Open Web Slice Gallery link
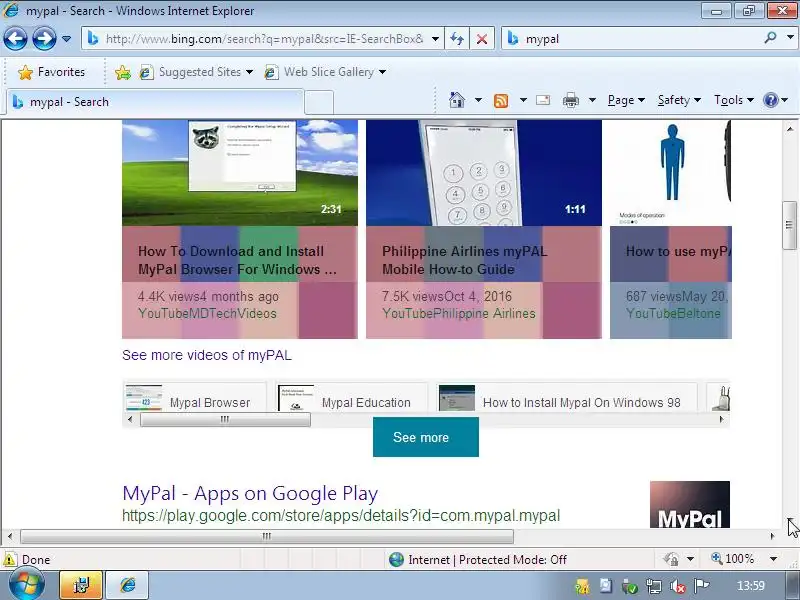Screen dimensions: 800x600 (x=324, y=72)
